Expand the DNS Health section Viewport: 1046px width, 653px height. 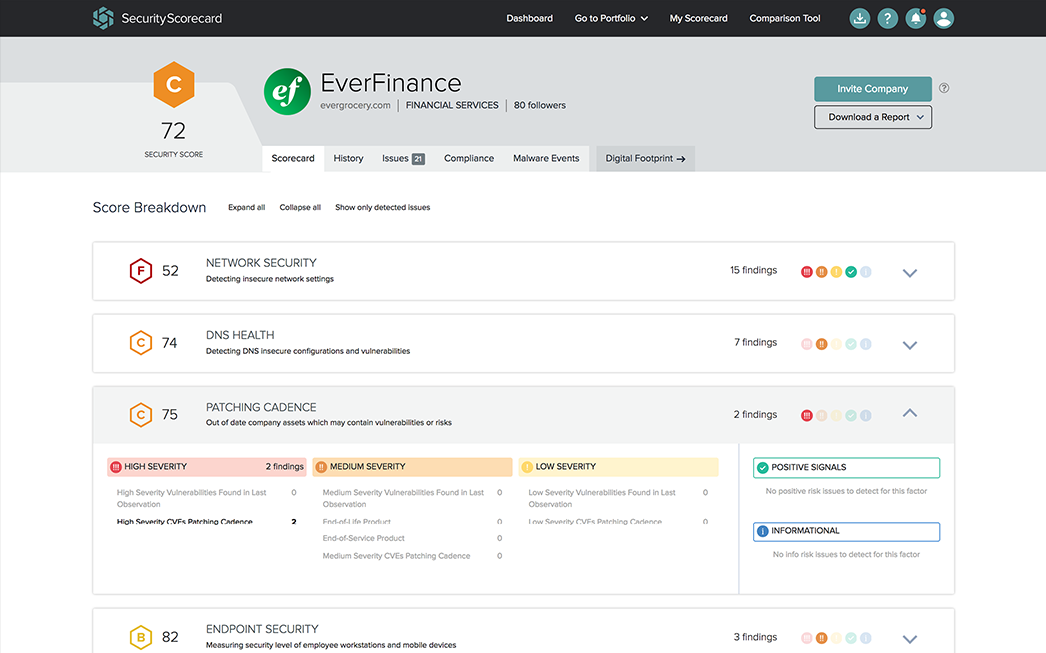[909, 345]
